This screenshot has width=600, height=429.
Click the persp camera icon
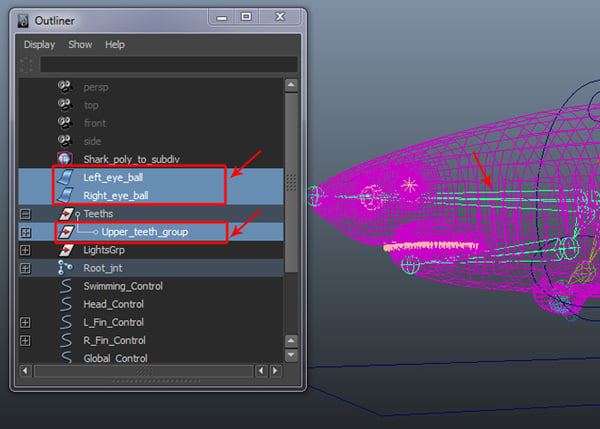(65, 87)
